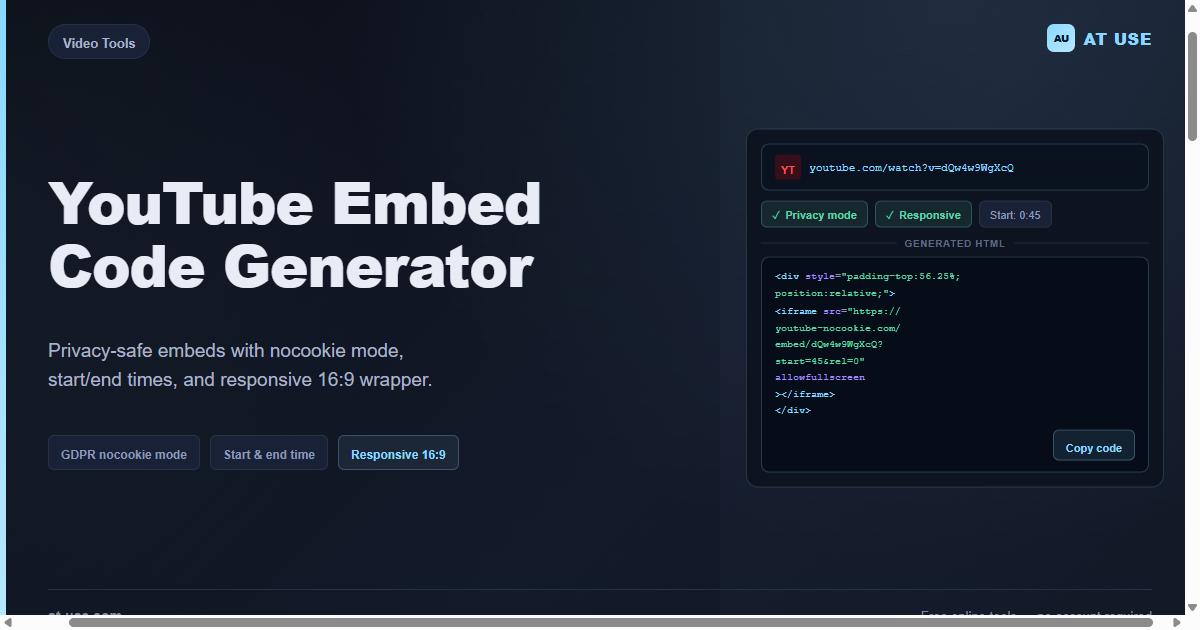Select the Responsive 16:9 tag
The image size is (1200, 630).
398,453
